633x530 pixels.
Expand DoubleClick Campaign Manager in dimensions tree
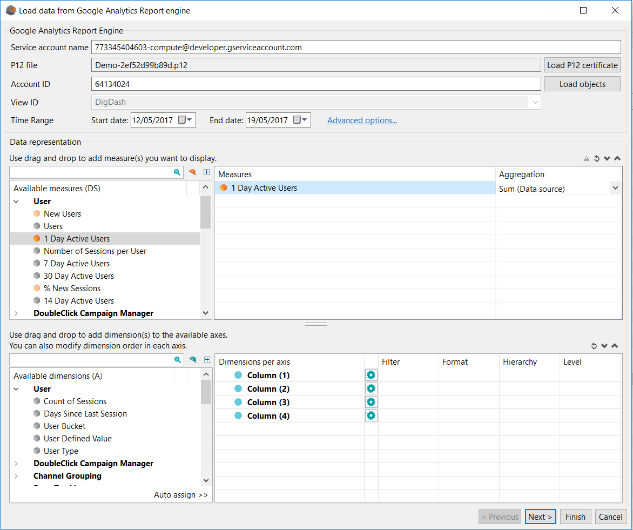pos(16,463)
